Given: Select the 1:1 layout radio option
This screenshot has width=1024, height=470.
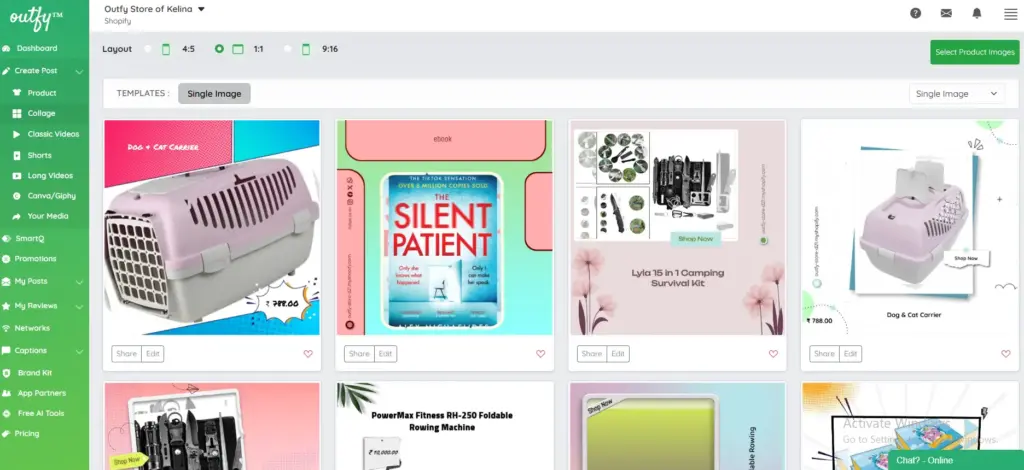Looking at the screenshot, I should pos(219,48).
